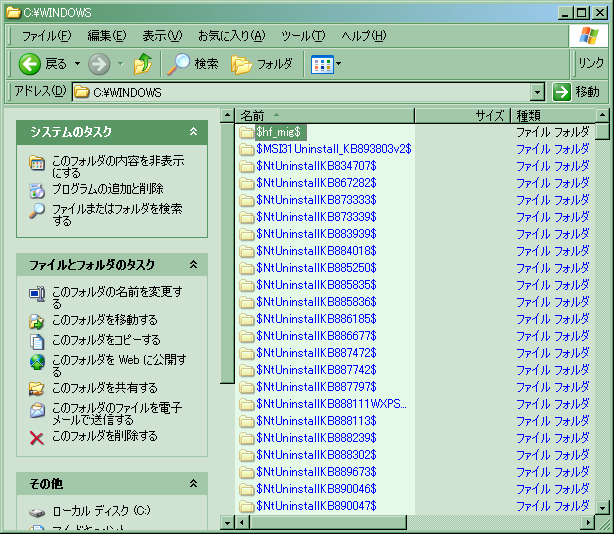Select $NtUninstallKB887472$ folder icon
The width and height of the screenshot is (614, 534).
click(x=247, y=354)
